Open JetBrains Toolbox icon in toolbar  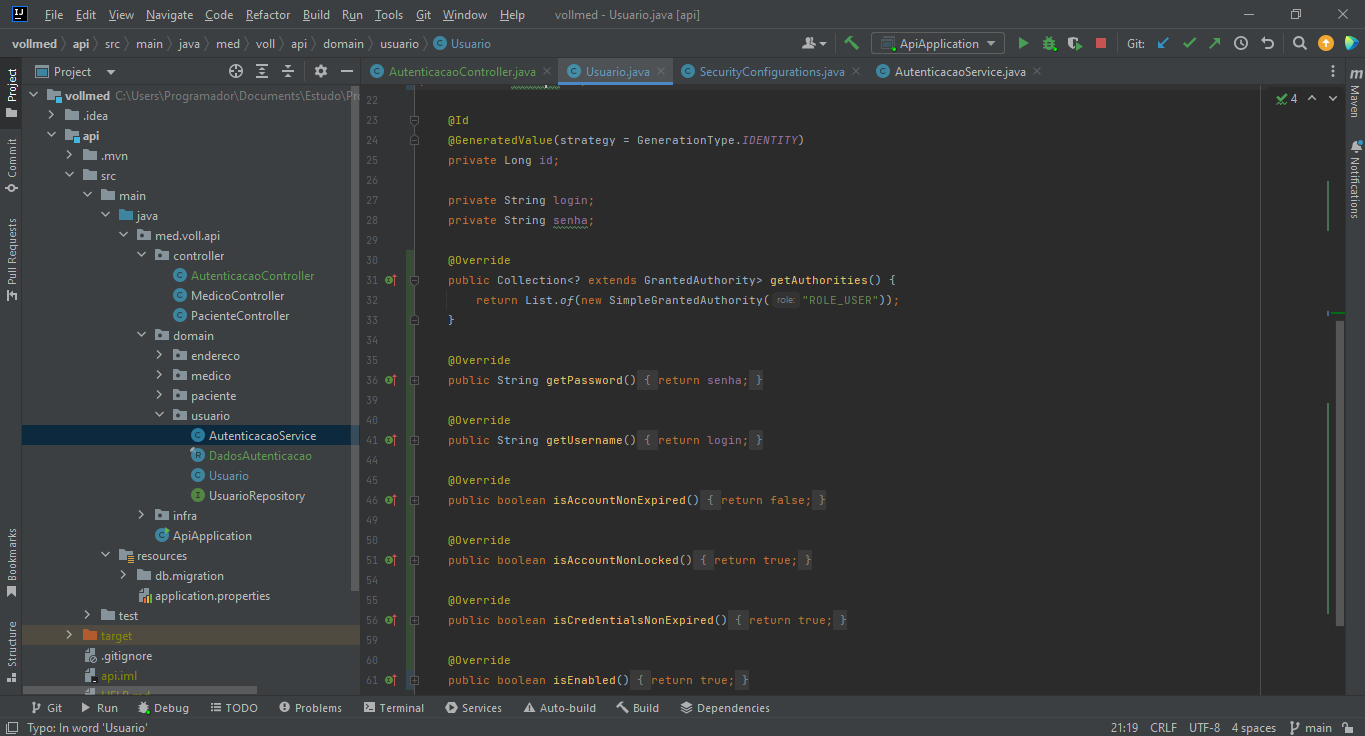pyautogui.click(x=1351, y=43)
